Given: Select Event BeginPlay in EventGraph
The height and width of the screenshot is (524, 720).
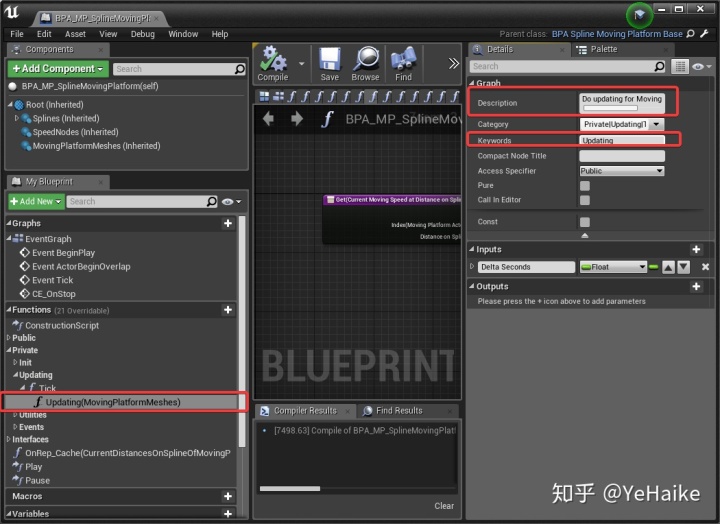Looking at the screenshot, I should coord(63,253).
